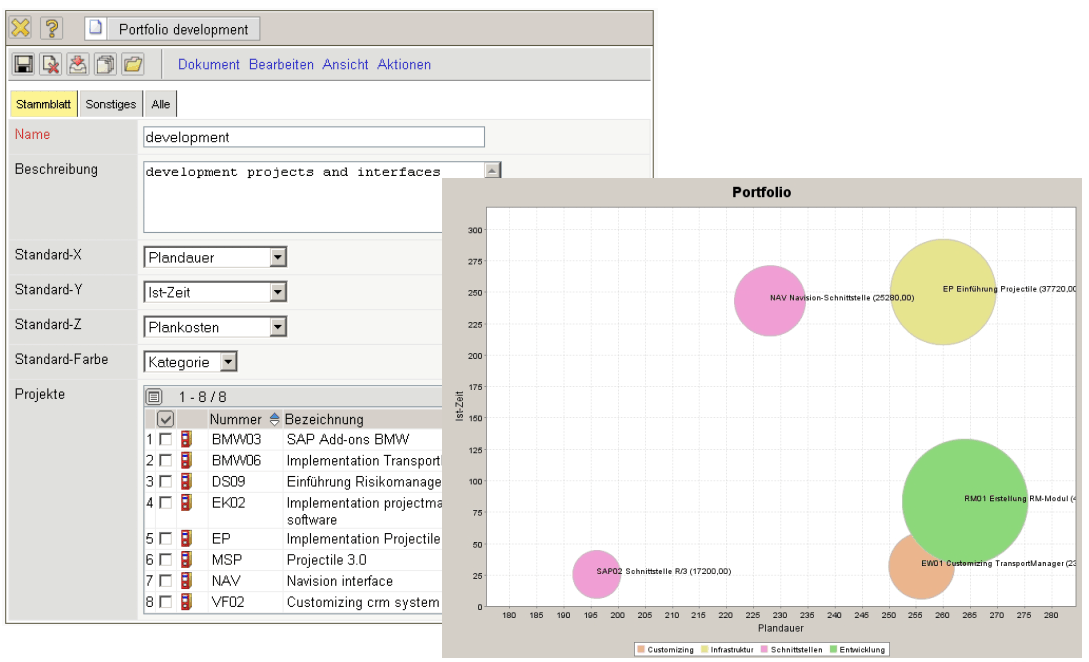Open the Standard-Farbe Kategorie dropdown

[229, 362]
